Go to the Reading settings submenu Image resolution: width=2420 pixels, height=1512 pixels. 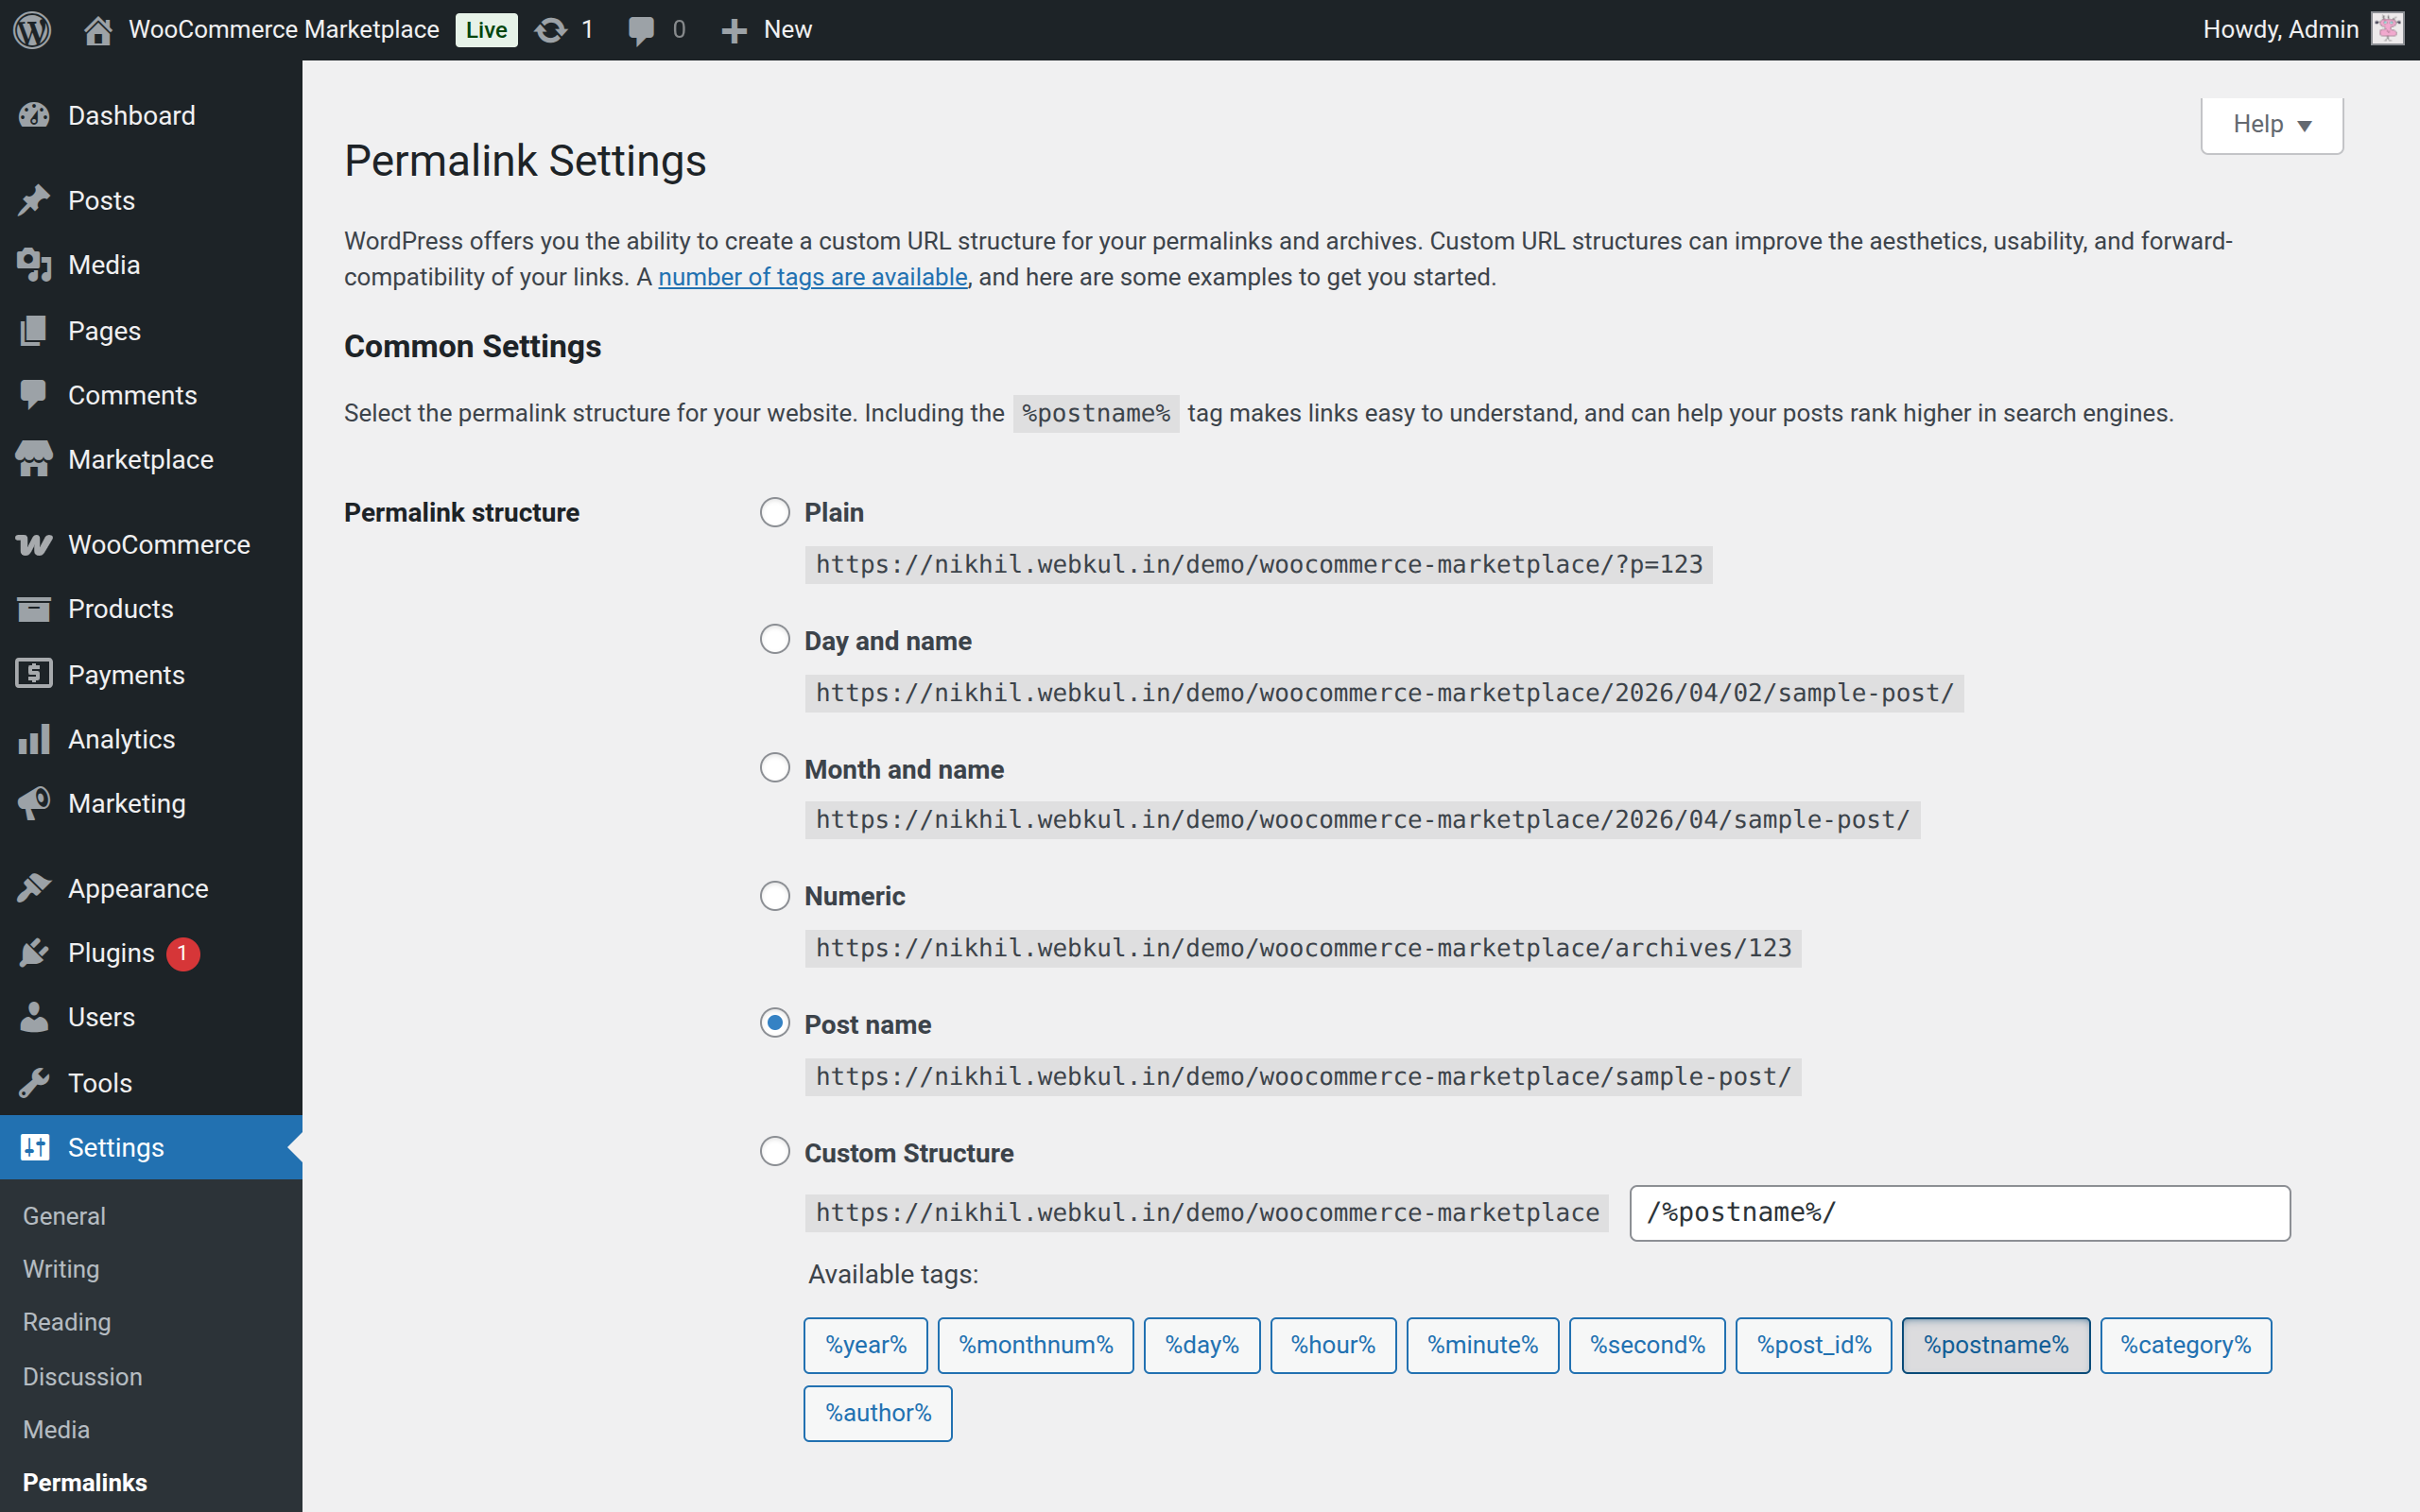pos(67,1322)
